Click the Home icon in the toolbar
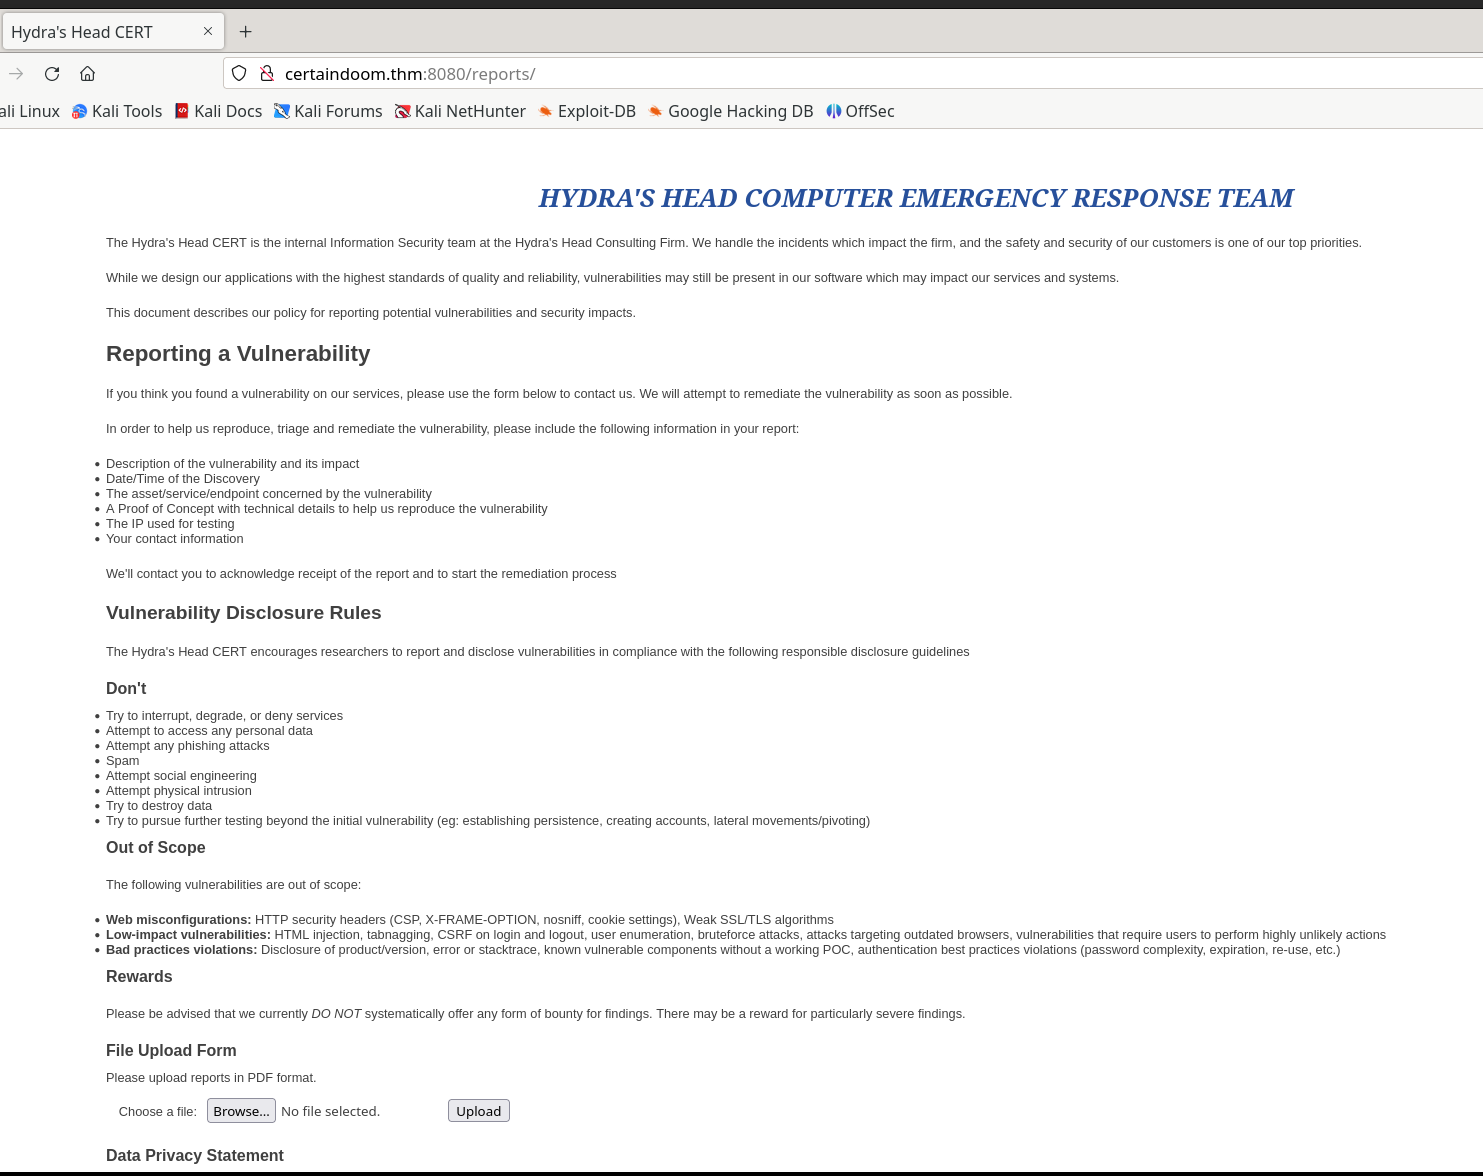The width and height of the screenshot is (1483, 1176). point(87,73)
